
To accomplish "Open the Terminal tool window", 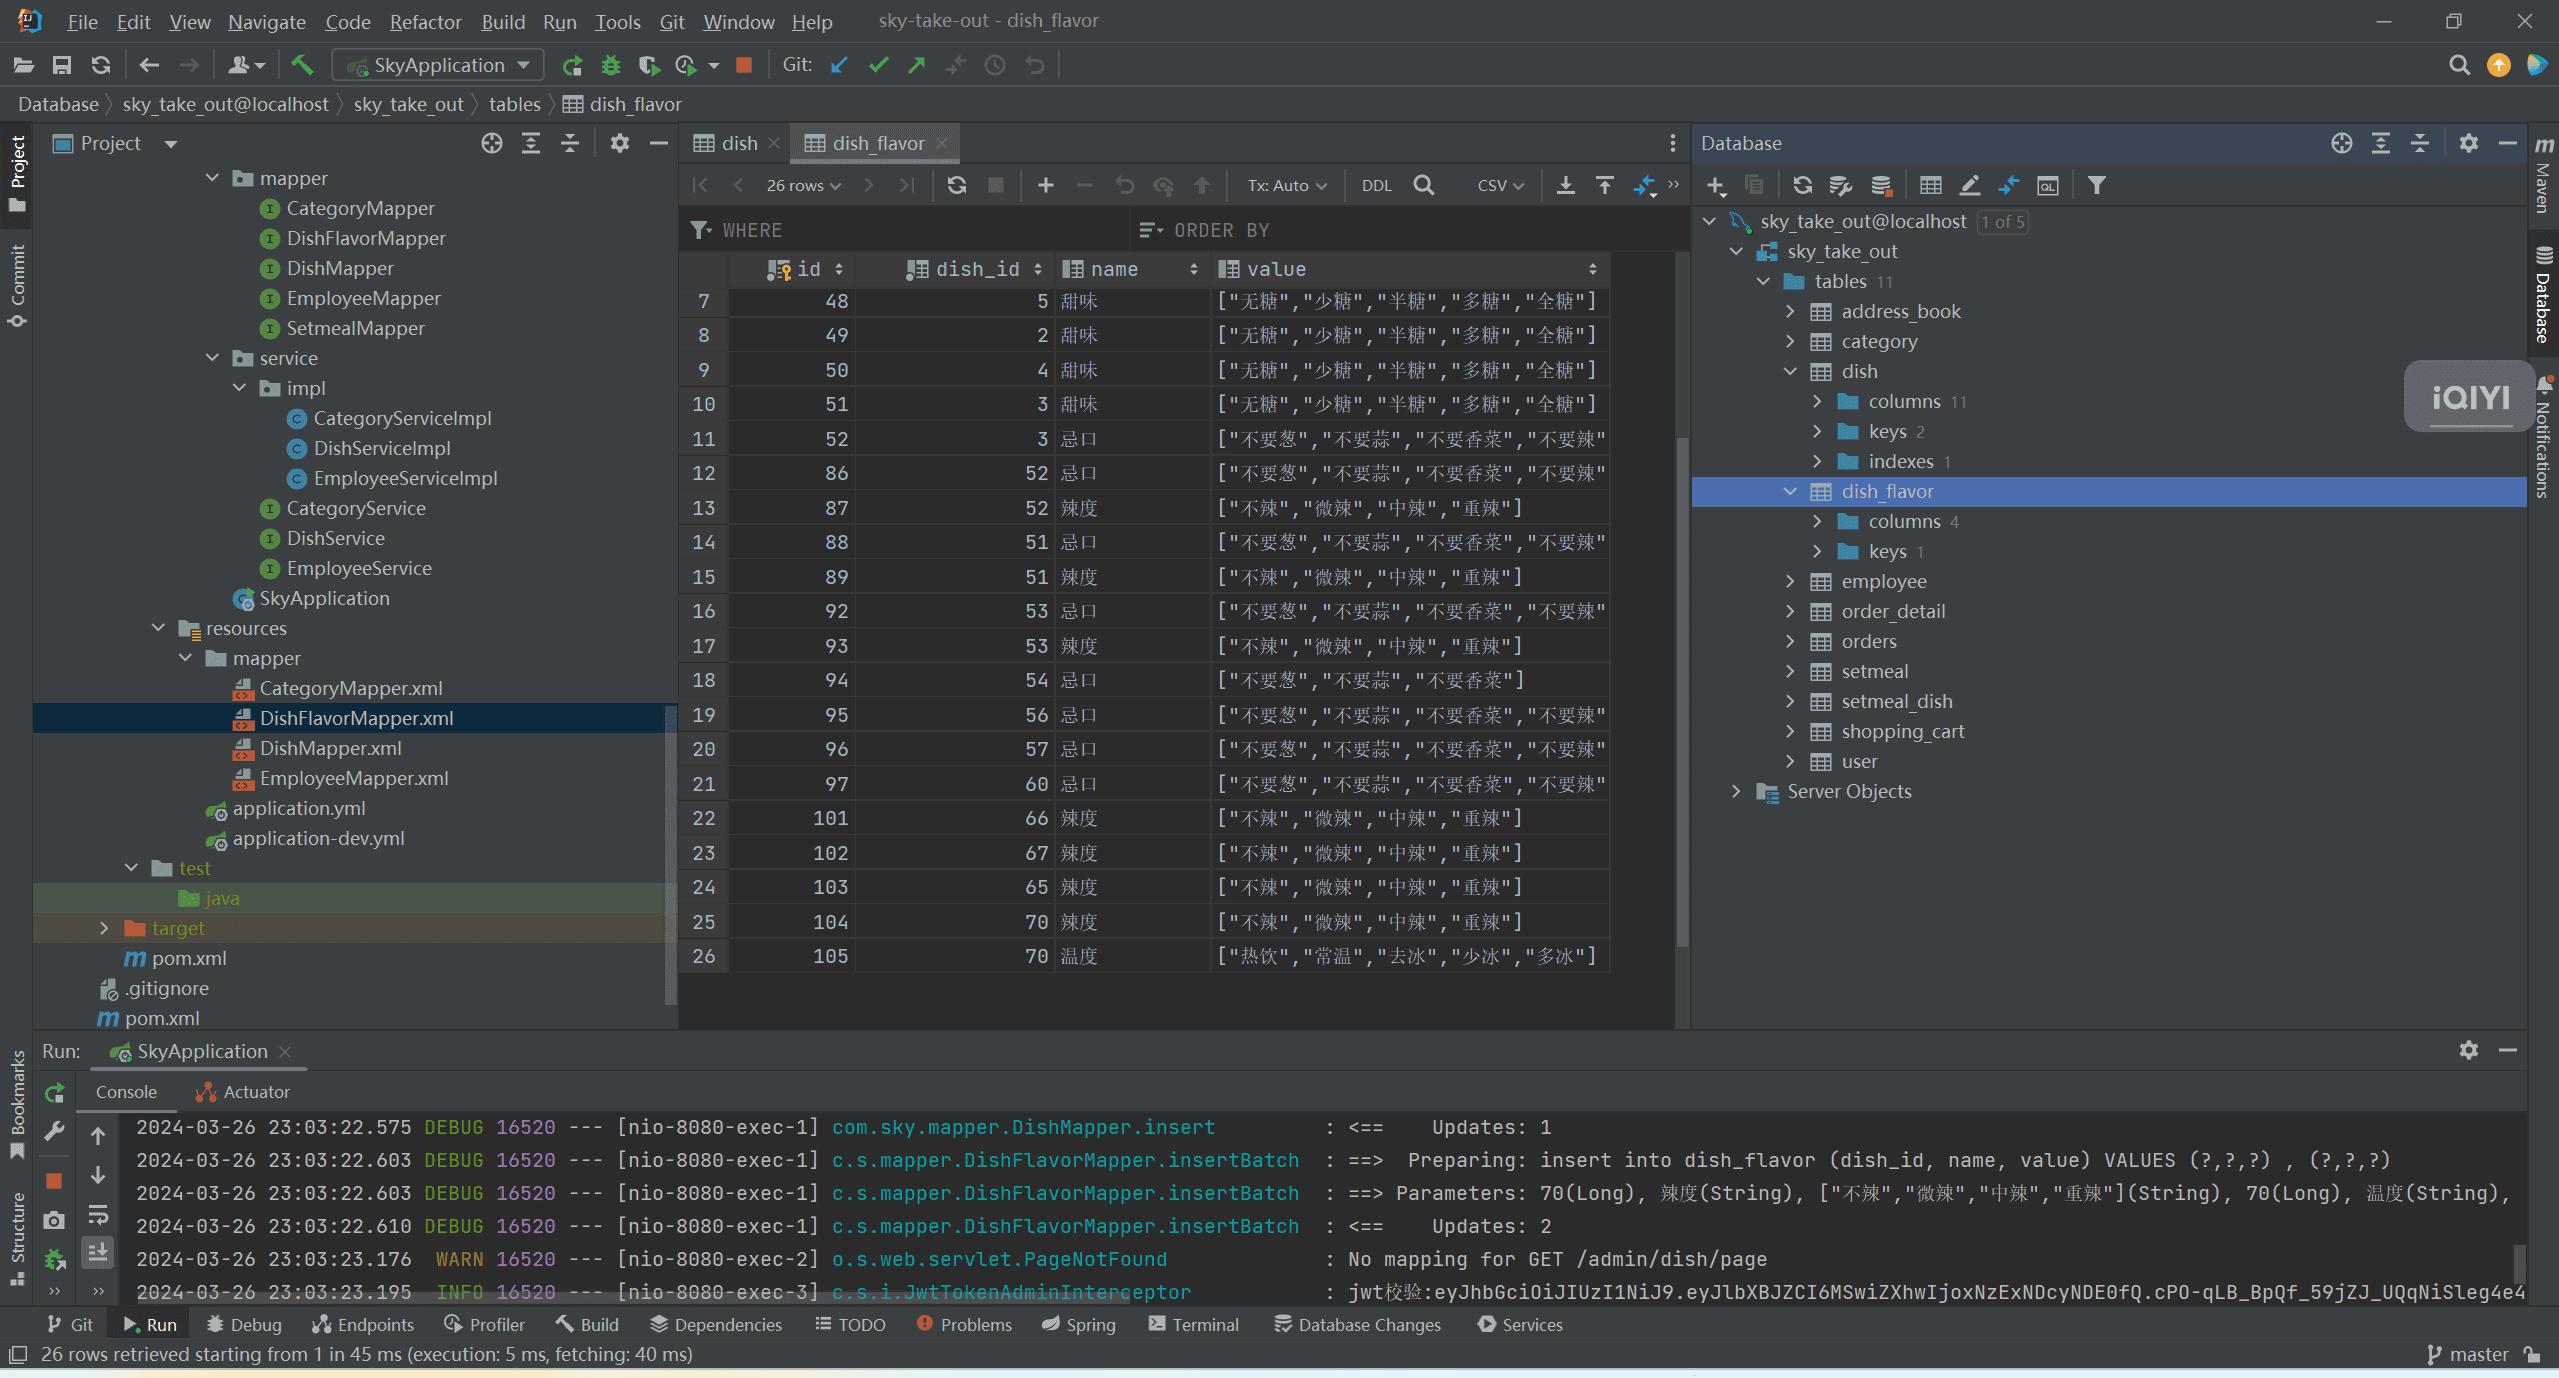I will [x=1193, y=1324].
